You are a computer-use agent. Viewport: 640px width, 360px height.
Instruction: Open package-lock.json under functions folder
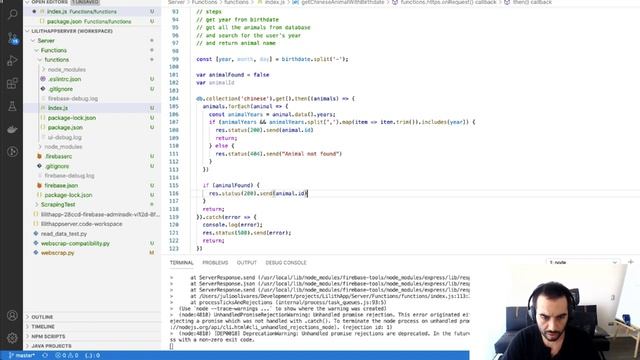(72, 118)
